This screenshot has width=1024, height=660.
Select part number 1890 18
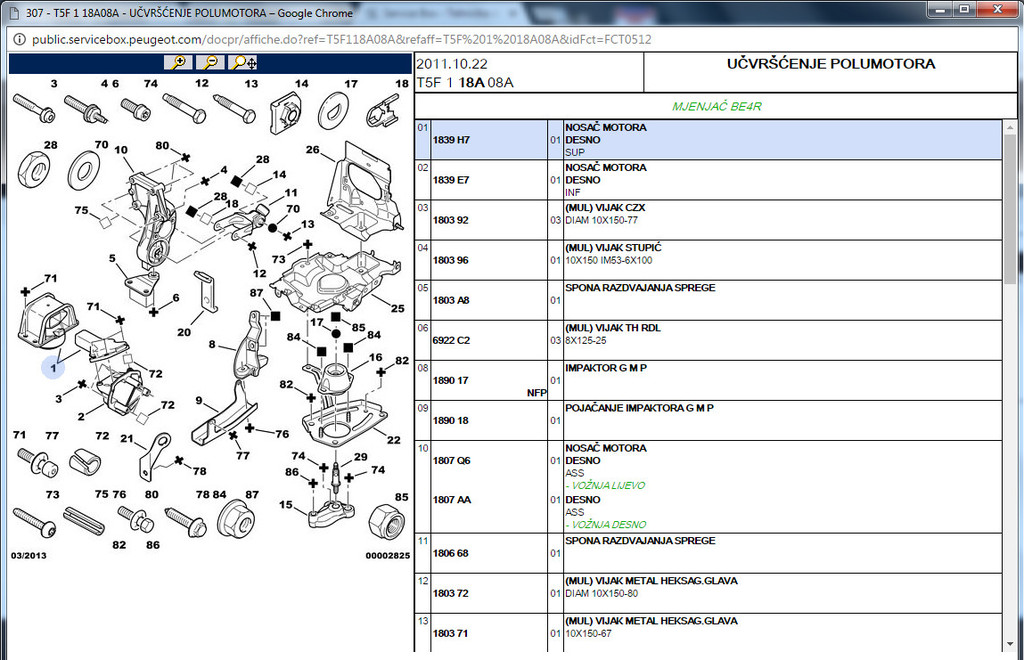[x=451, y=421]
